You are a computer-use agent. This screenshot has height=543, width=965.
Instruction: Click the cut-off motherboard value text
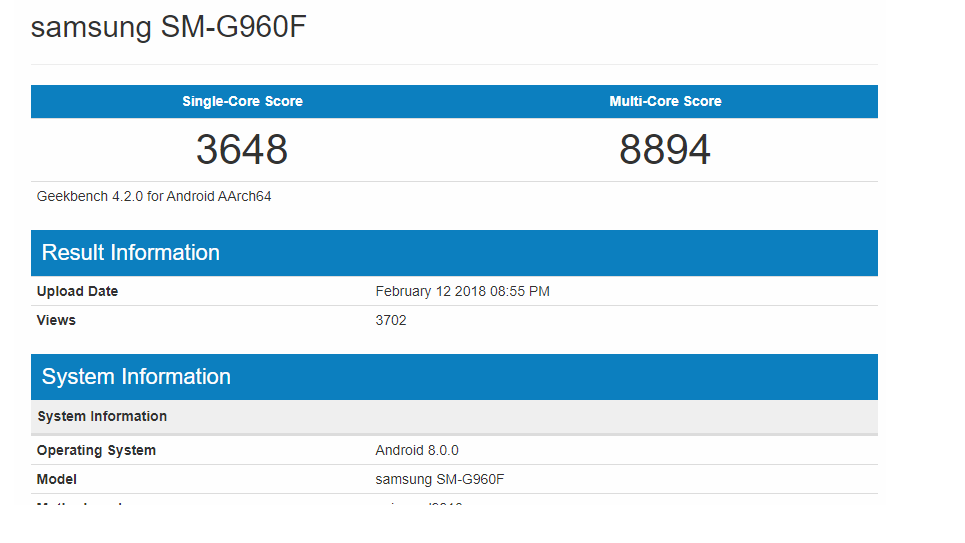(418, 503)
